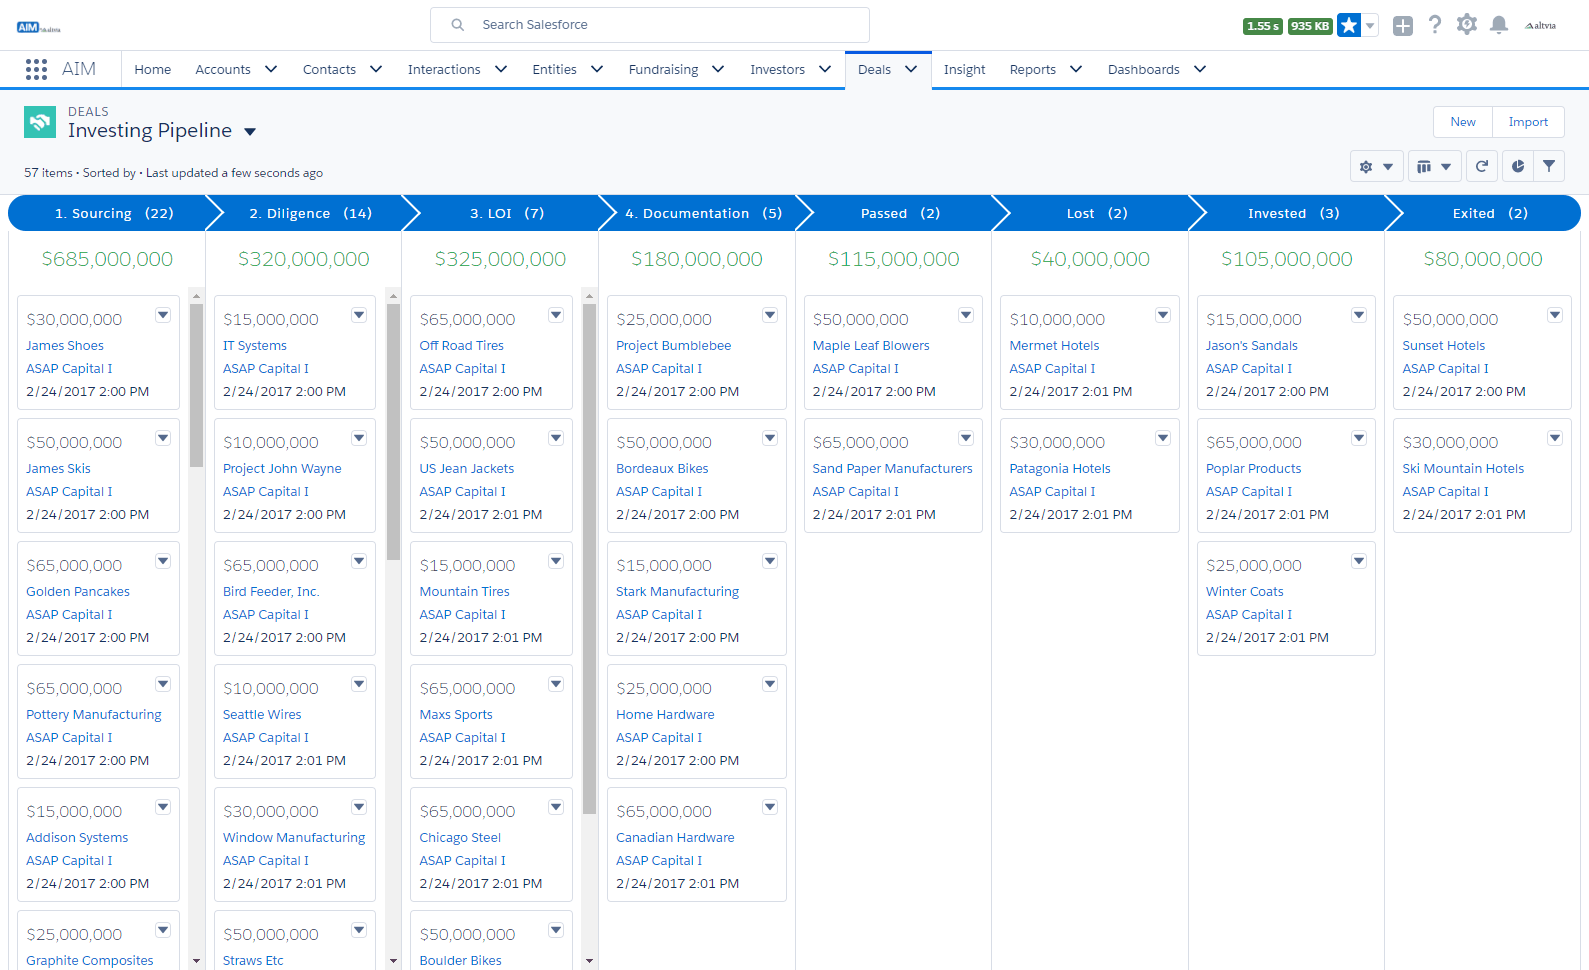This screenshot has height=970, width=1589.
Task: Click the altvia user profile icon
Action: pyautogui.click(x=1541, y=25)
